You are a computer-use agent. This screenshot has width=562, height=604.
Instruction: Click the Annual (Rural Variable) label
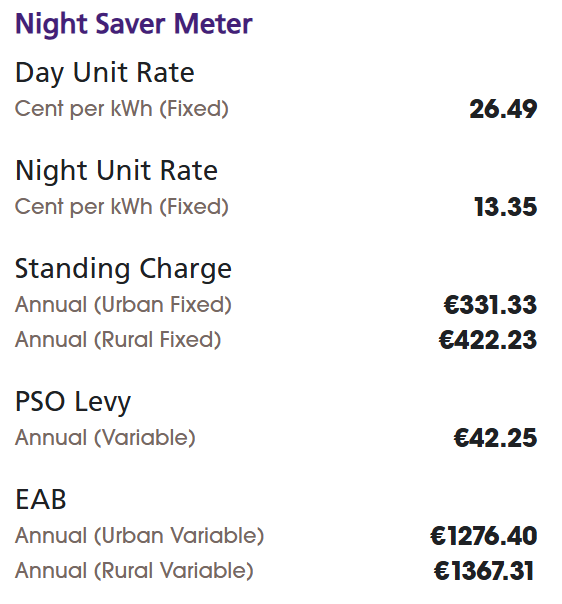coord(134,570)
